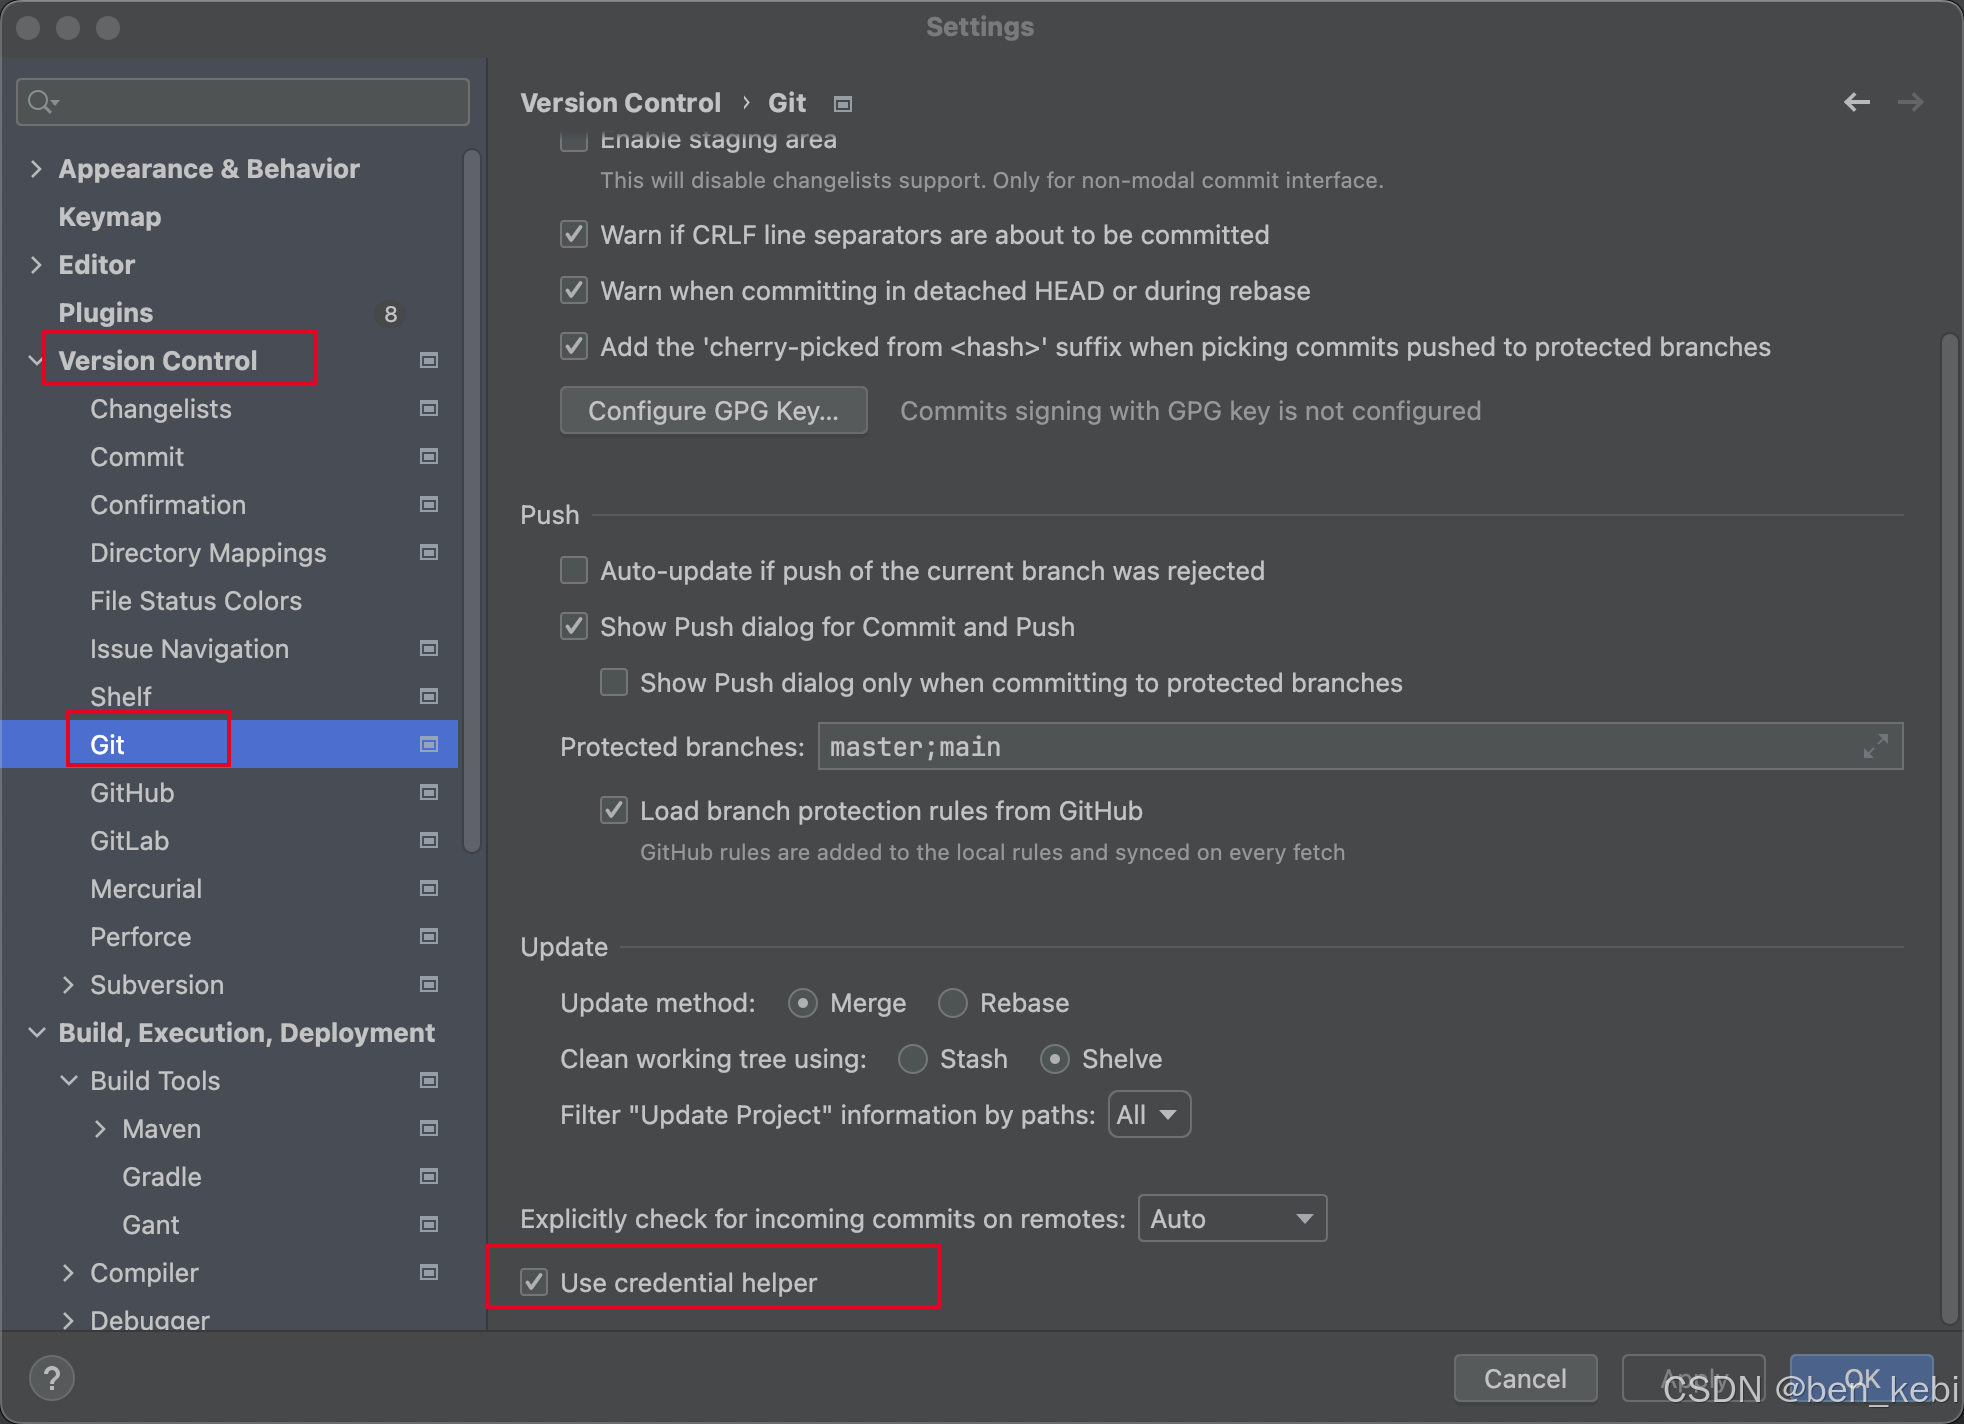Select GitLab in settings tree
The width and height of the screenshot is (1964, 1424).
point(130,840)
